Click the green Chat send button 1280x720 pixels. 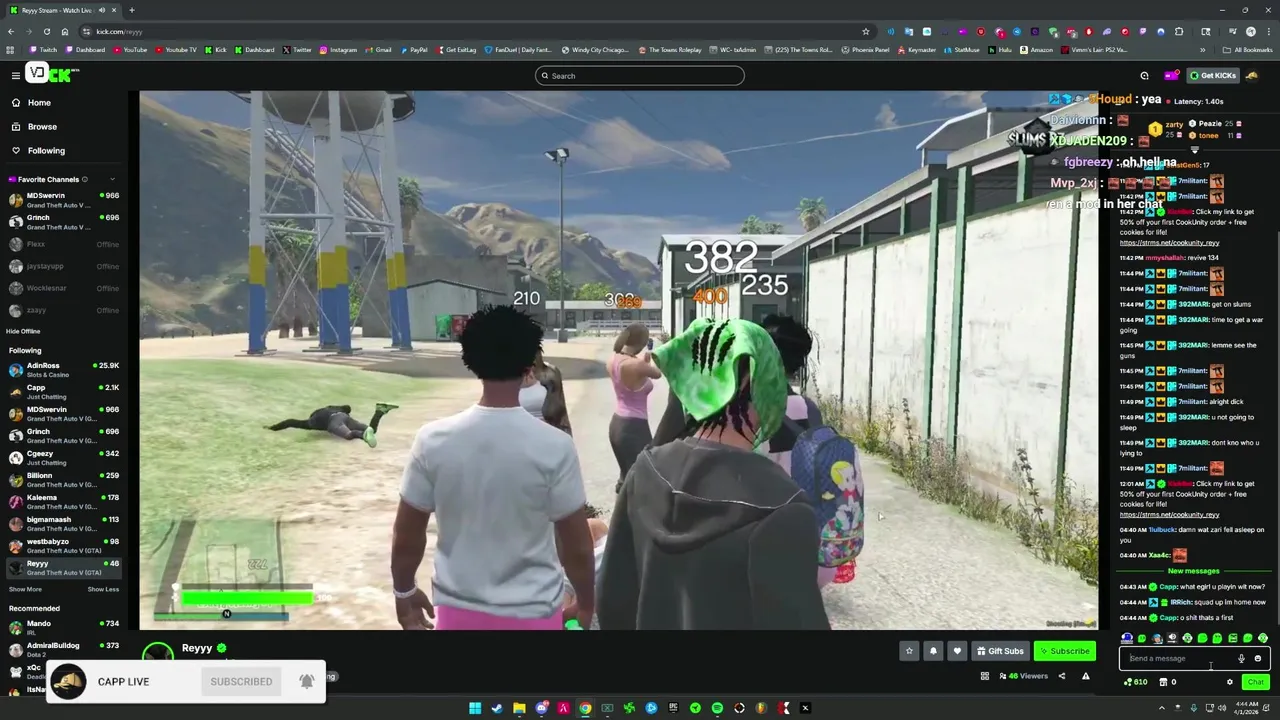(x=1256, y=682)
